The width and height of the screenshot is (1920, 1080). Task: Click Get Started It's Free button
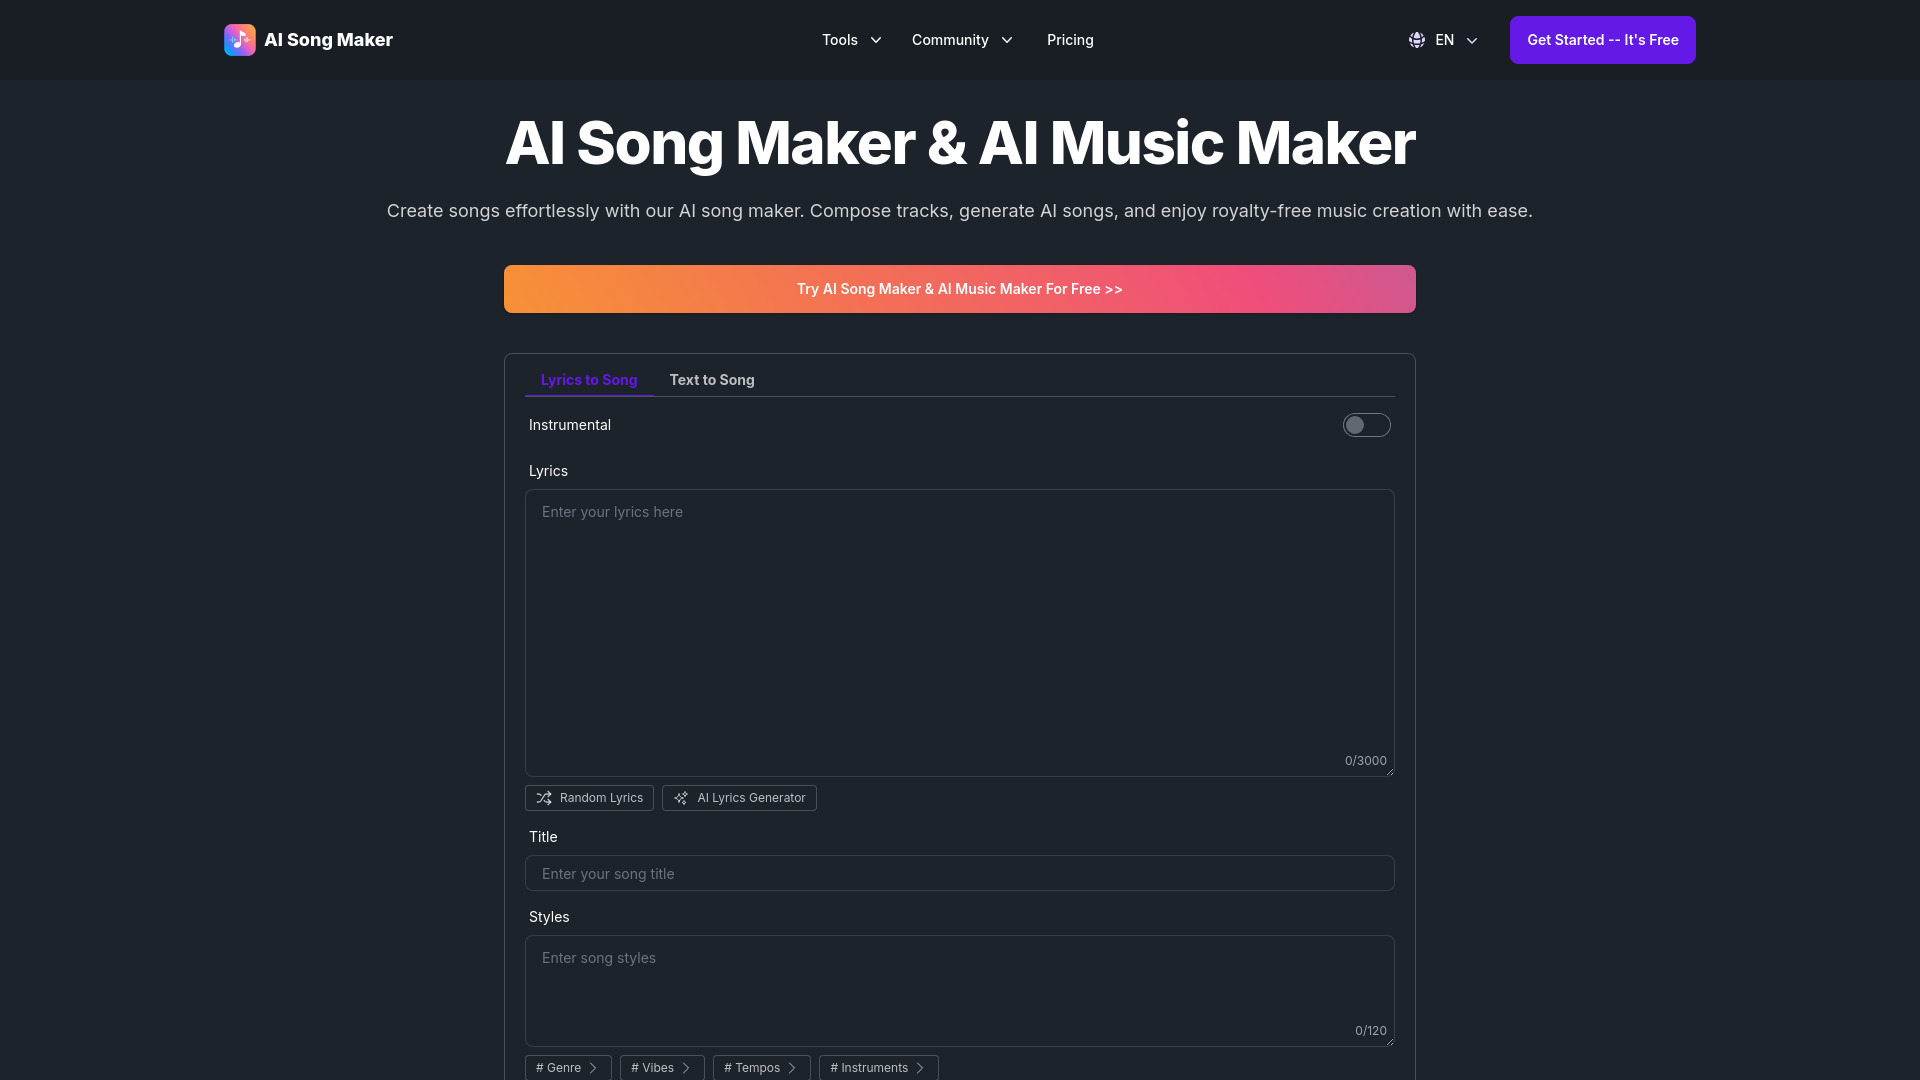pos(1602,40)
